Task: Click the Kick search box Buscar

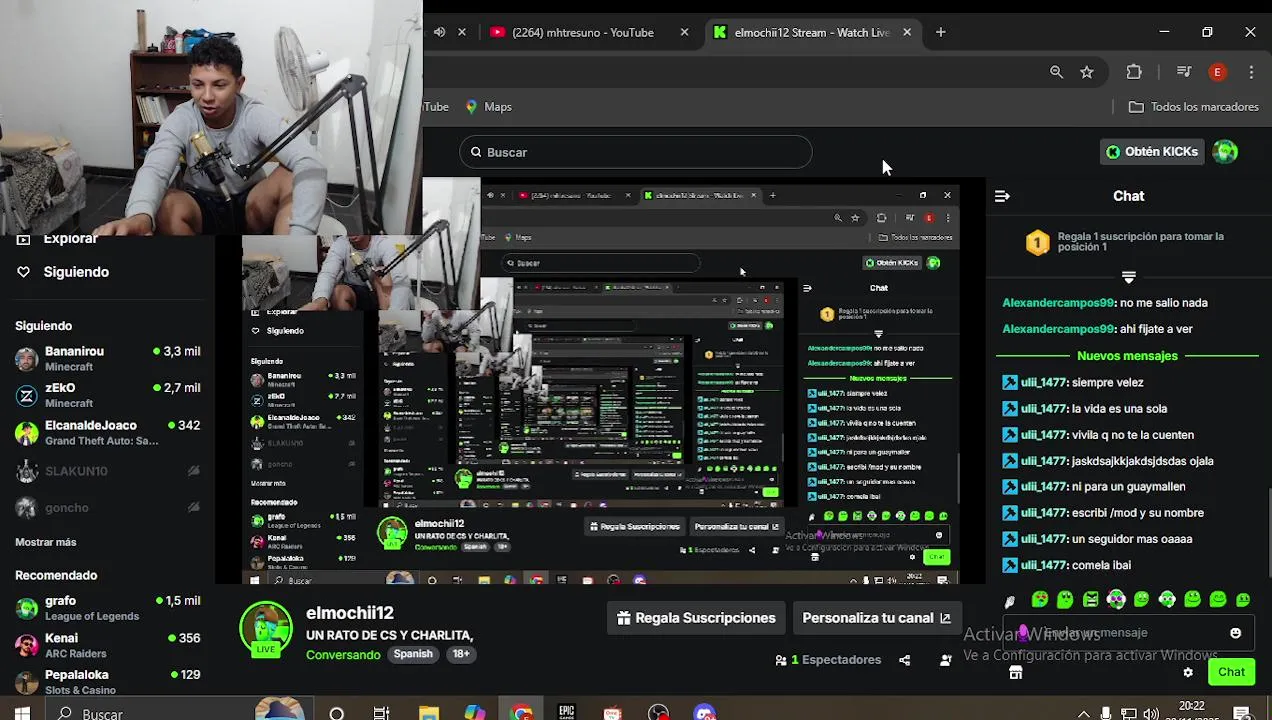Action: [x=636, y=152]
